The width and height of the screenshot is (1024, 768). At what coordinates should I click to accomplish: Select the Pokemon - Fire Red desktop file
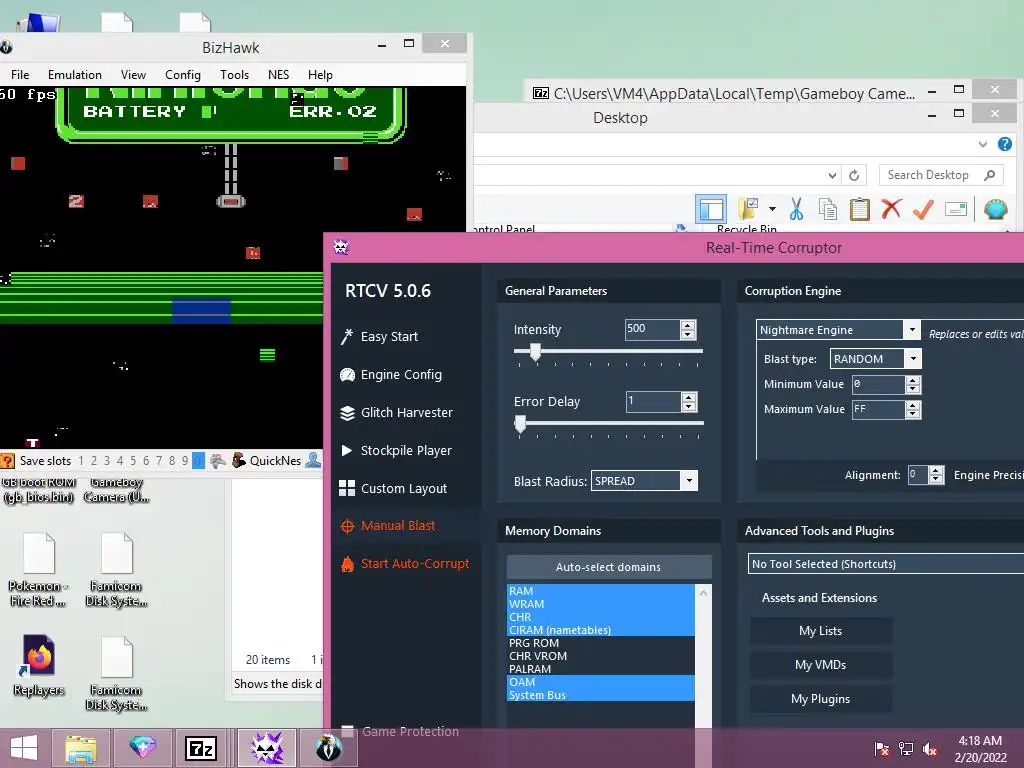39,569
